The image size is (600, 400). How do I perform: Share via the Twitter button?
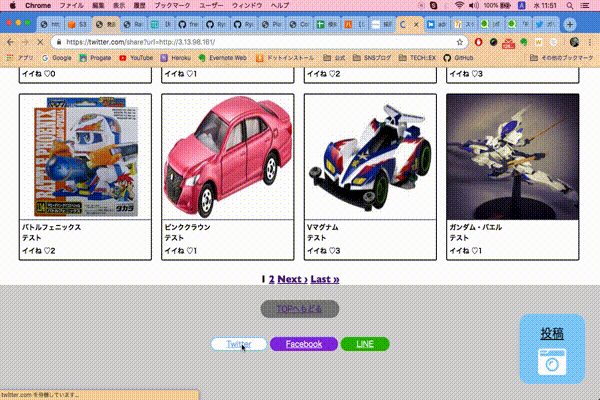coord(239,344)
